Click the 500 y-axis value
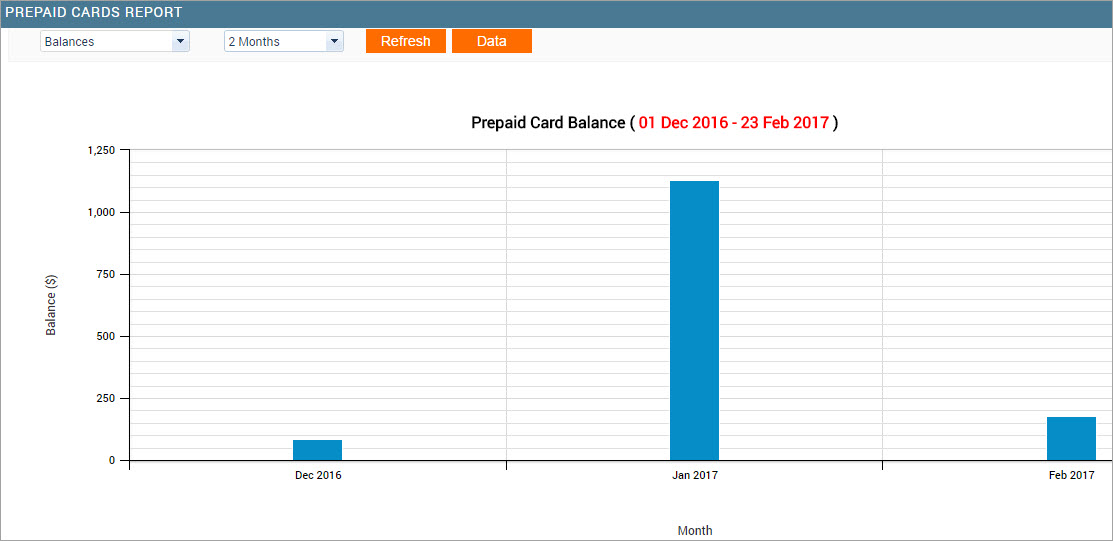 [106, 337]
